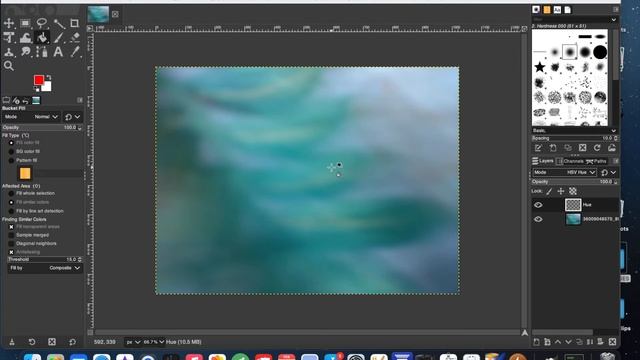Switch to the Channels tab
The width and height of the screenshot is (640, 360).
tap(570, 161)
